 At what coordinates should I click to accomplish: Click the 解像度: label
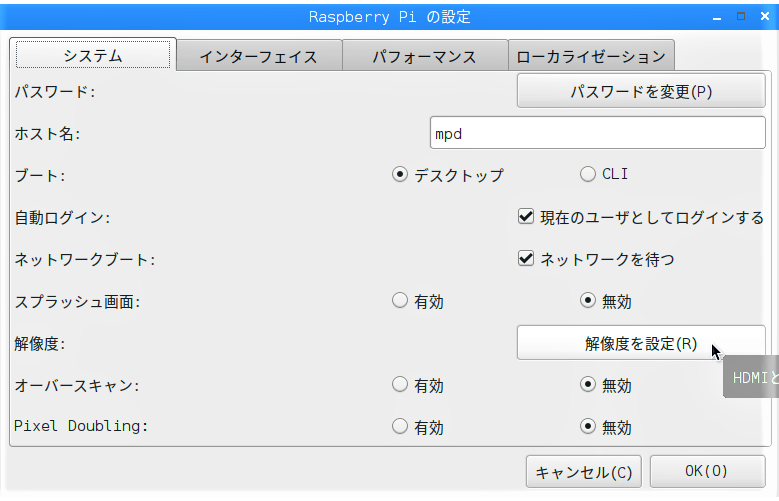[40, 343]
